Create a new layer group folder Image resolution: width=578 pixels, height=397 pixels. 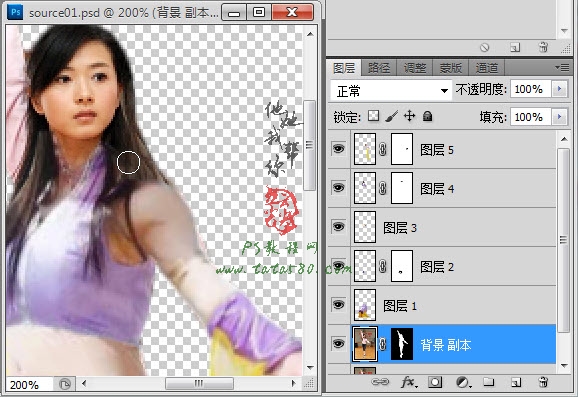click(489, 382)
